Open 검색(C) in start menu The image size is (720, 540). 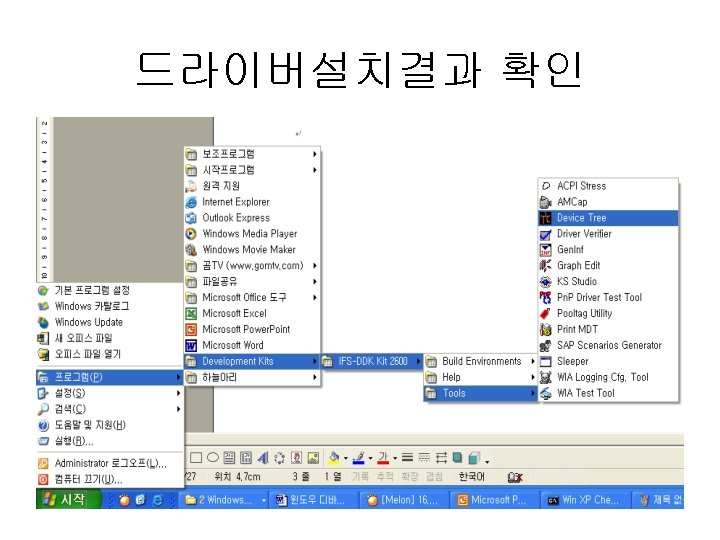pos(110,409)
